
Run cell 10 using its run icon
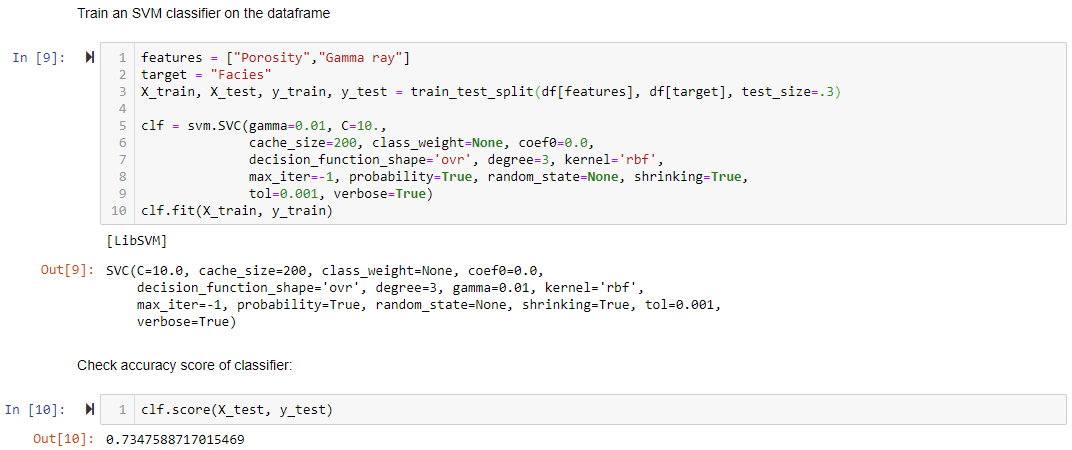click(x=89, y=410)
